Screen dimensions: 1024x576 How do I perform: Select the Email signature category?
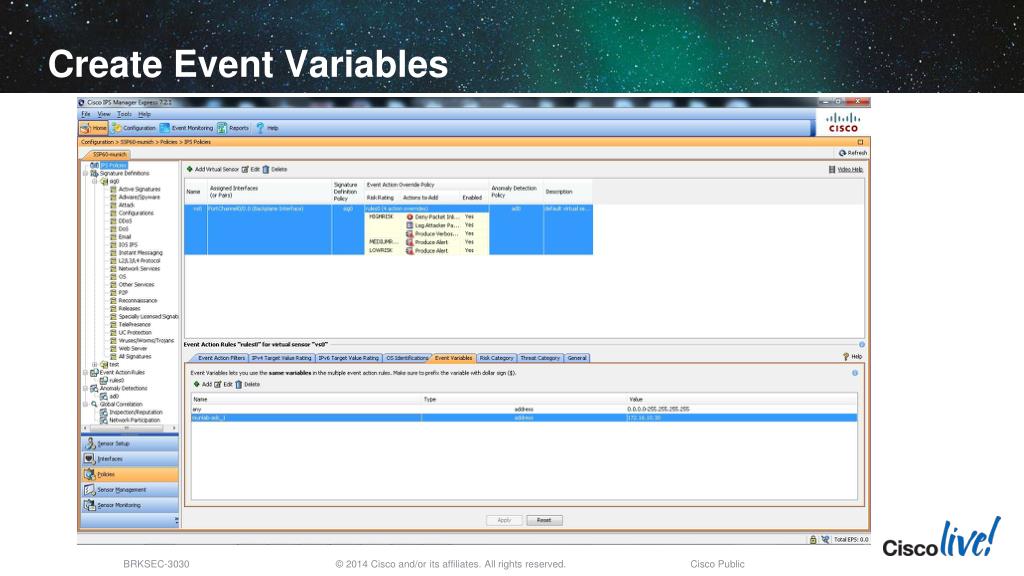coord(125,237)
